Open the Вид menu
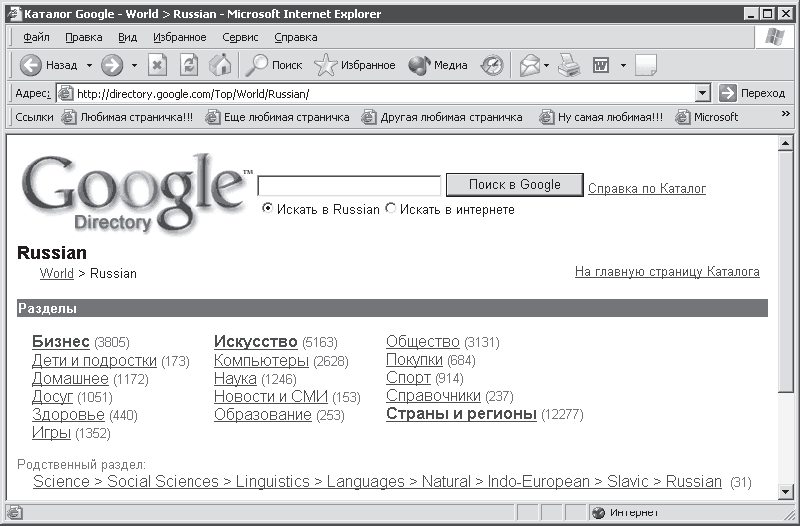Image resolution: width=800 pixels, height=526 pixels. 127,37
